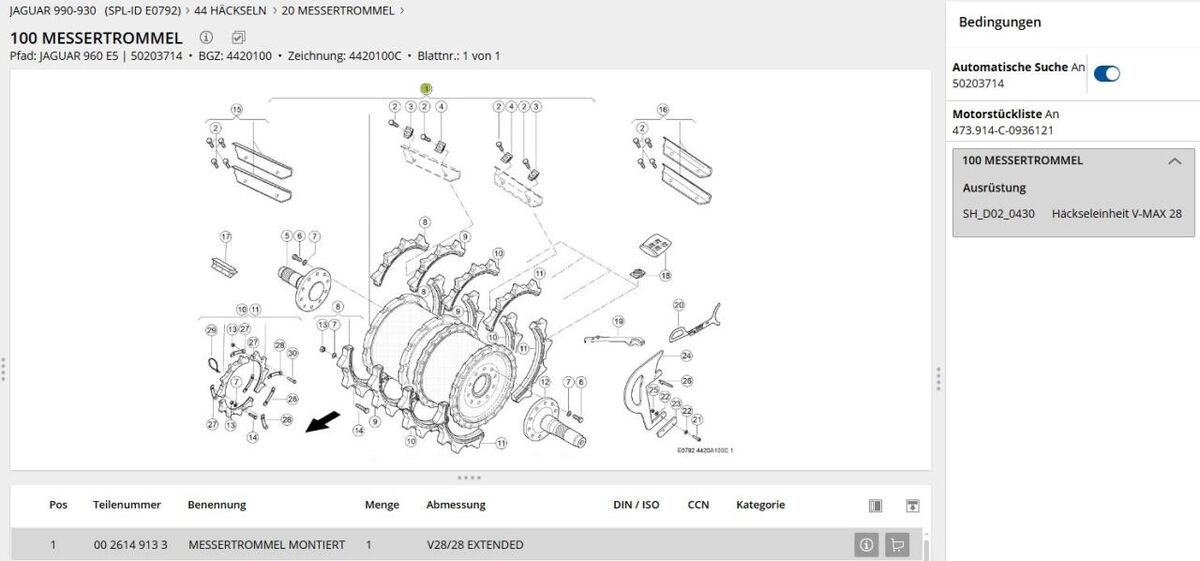Image resolution: width=1200 pixels, height=561 pixels.
Task: Click the V28/28 EXTENDED dimension cell
Action: point(475,545)
